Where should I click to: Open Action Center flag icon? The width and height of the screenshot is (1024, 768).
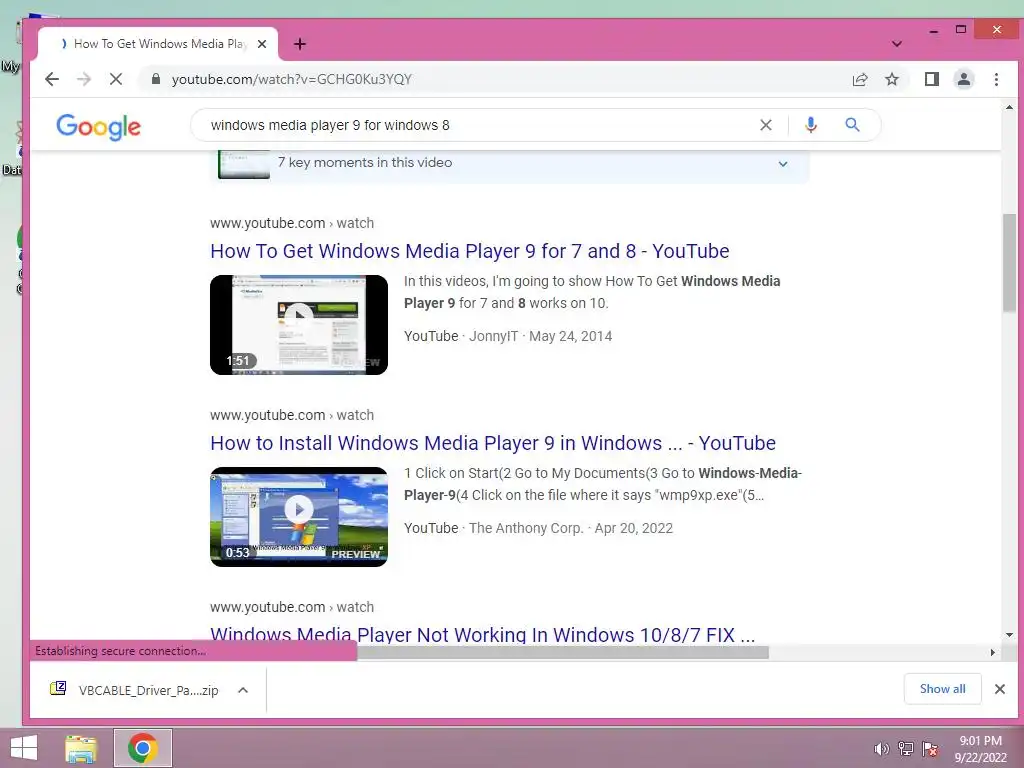tap(930, 749)
